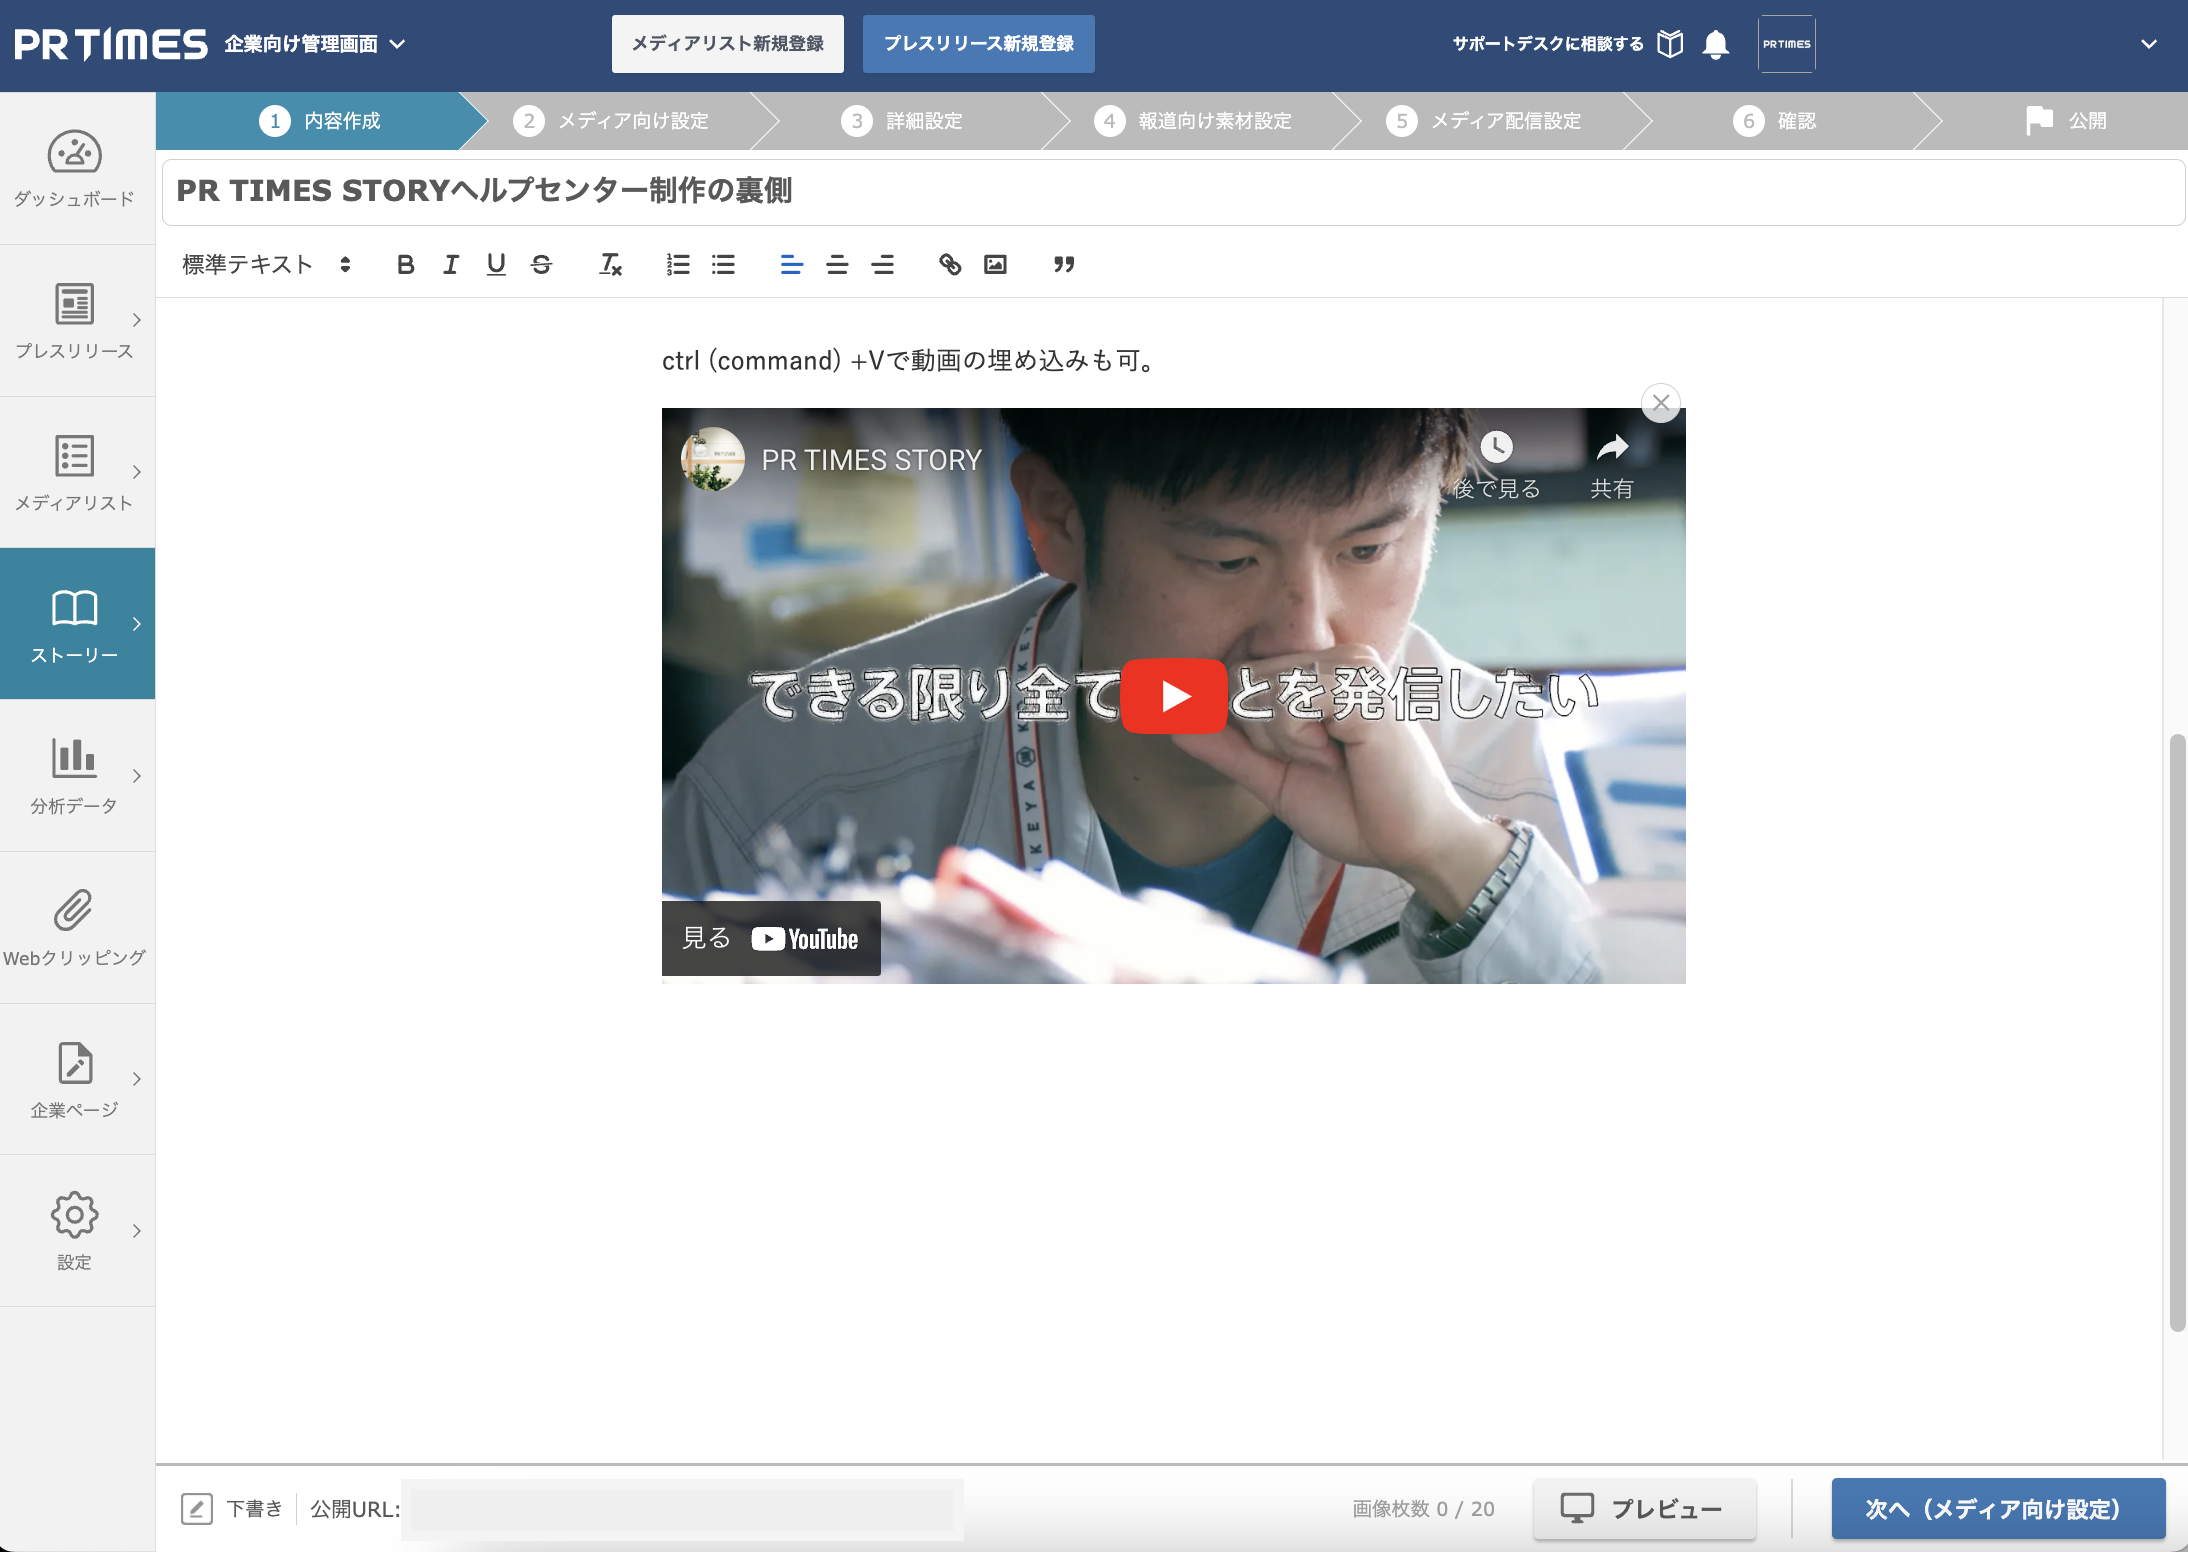2188x1552 pixels.
Task: Open the PR TIMES STORY channel avatar
Action: (x=713, y=460)
